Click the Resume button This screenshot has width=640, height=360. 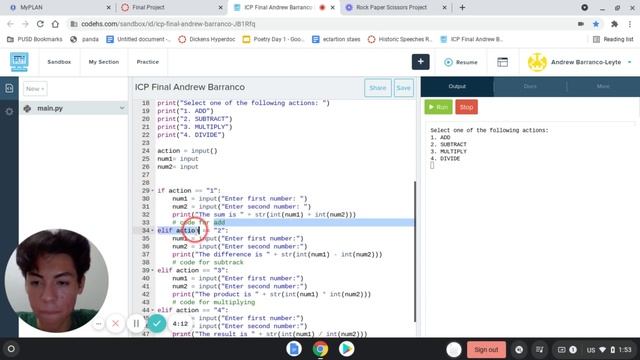pyautogui.click(x=461, y=62)
